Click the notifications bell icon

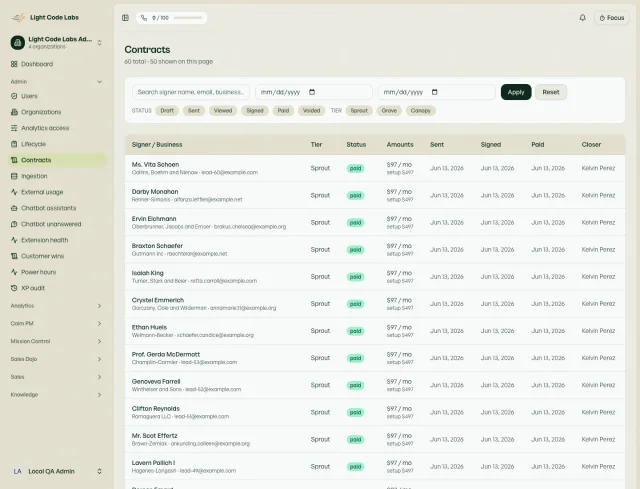pyautogui.click(x=582, y=18)
